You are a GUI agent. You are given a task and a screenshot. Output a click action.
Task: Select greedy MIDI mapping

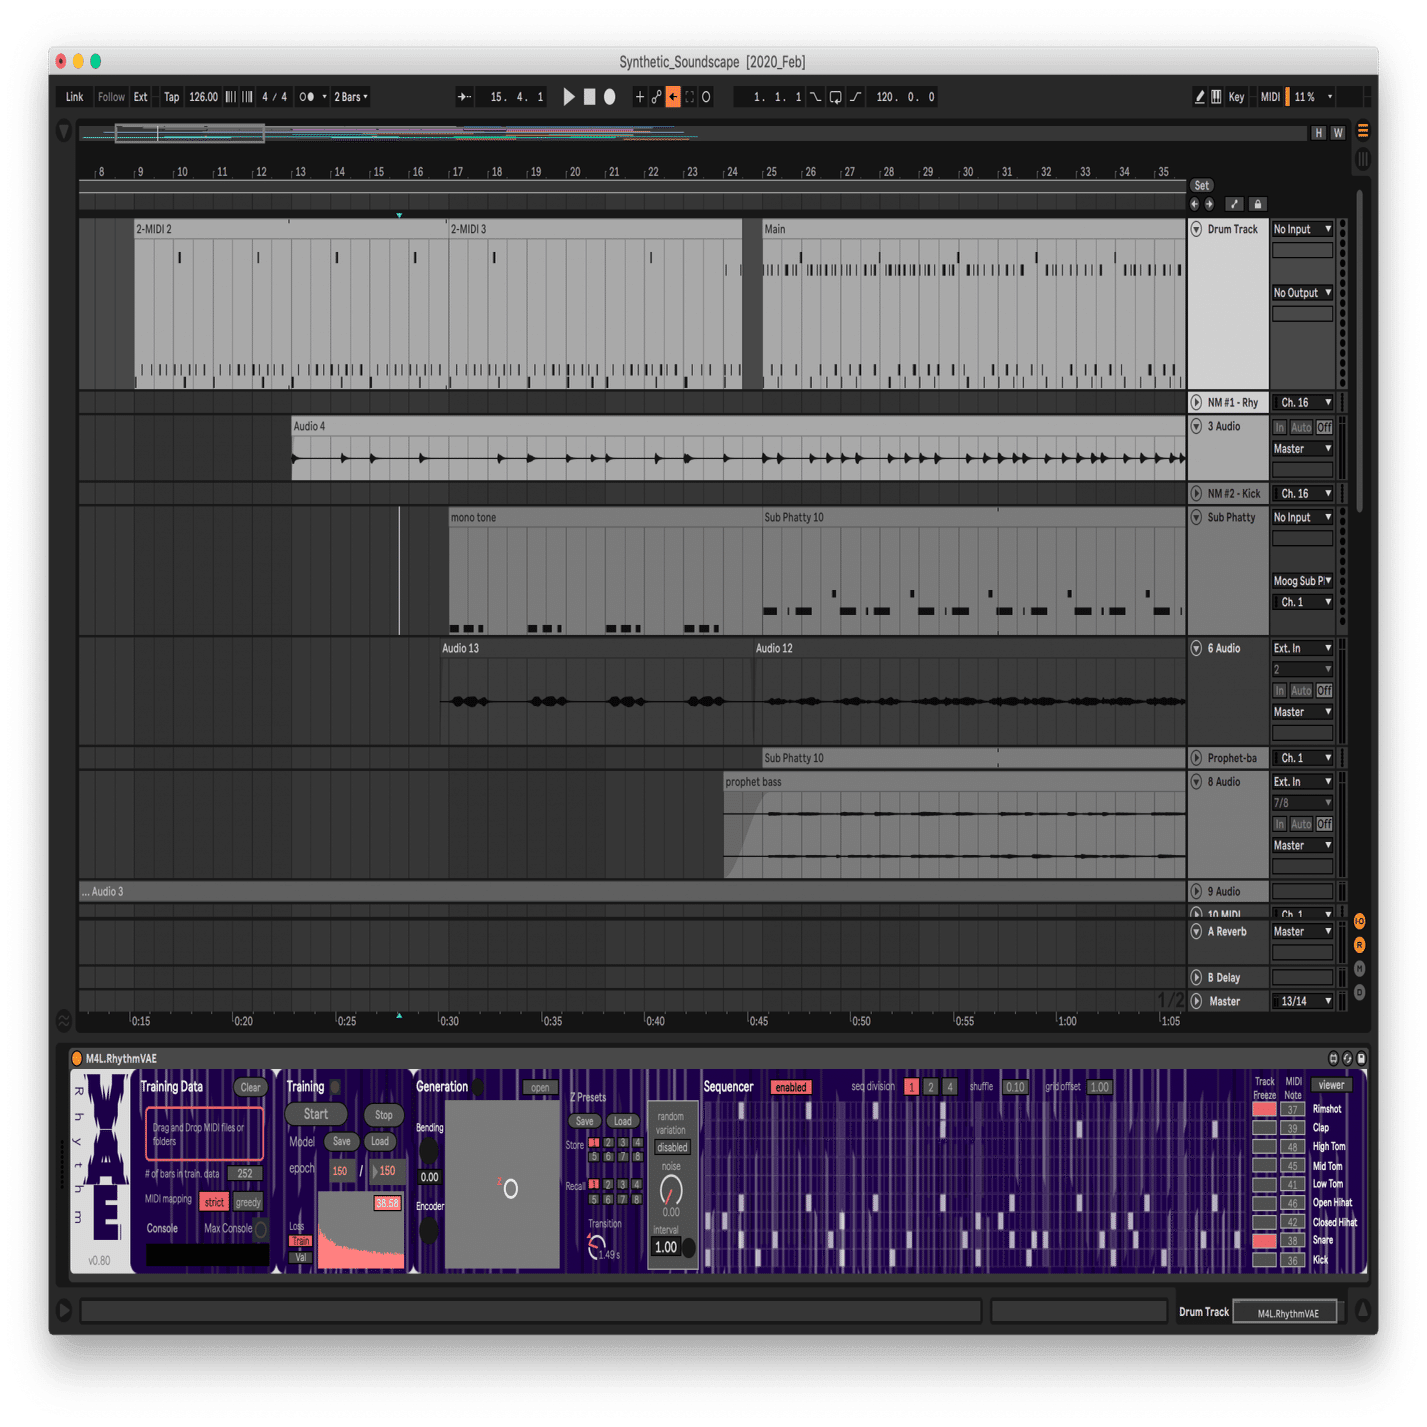click(247, 1203)
